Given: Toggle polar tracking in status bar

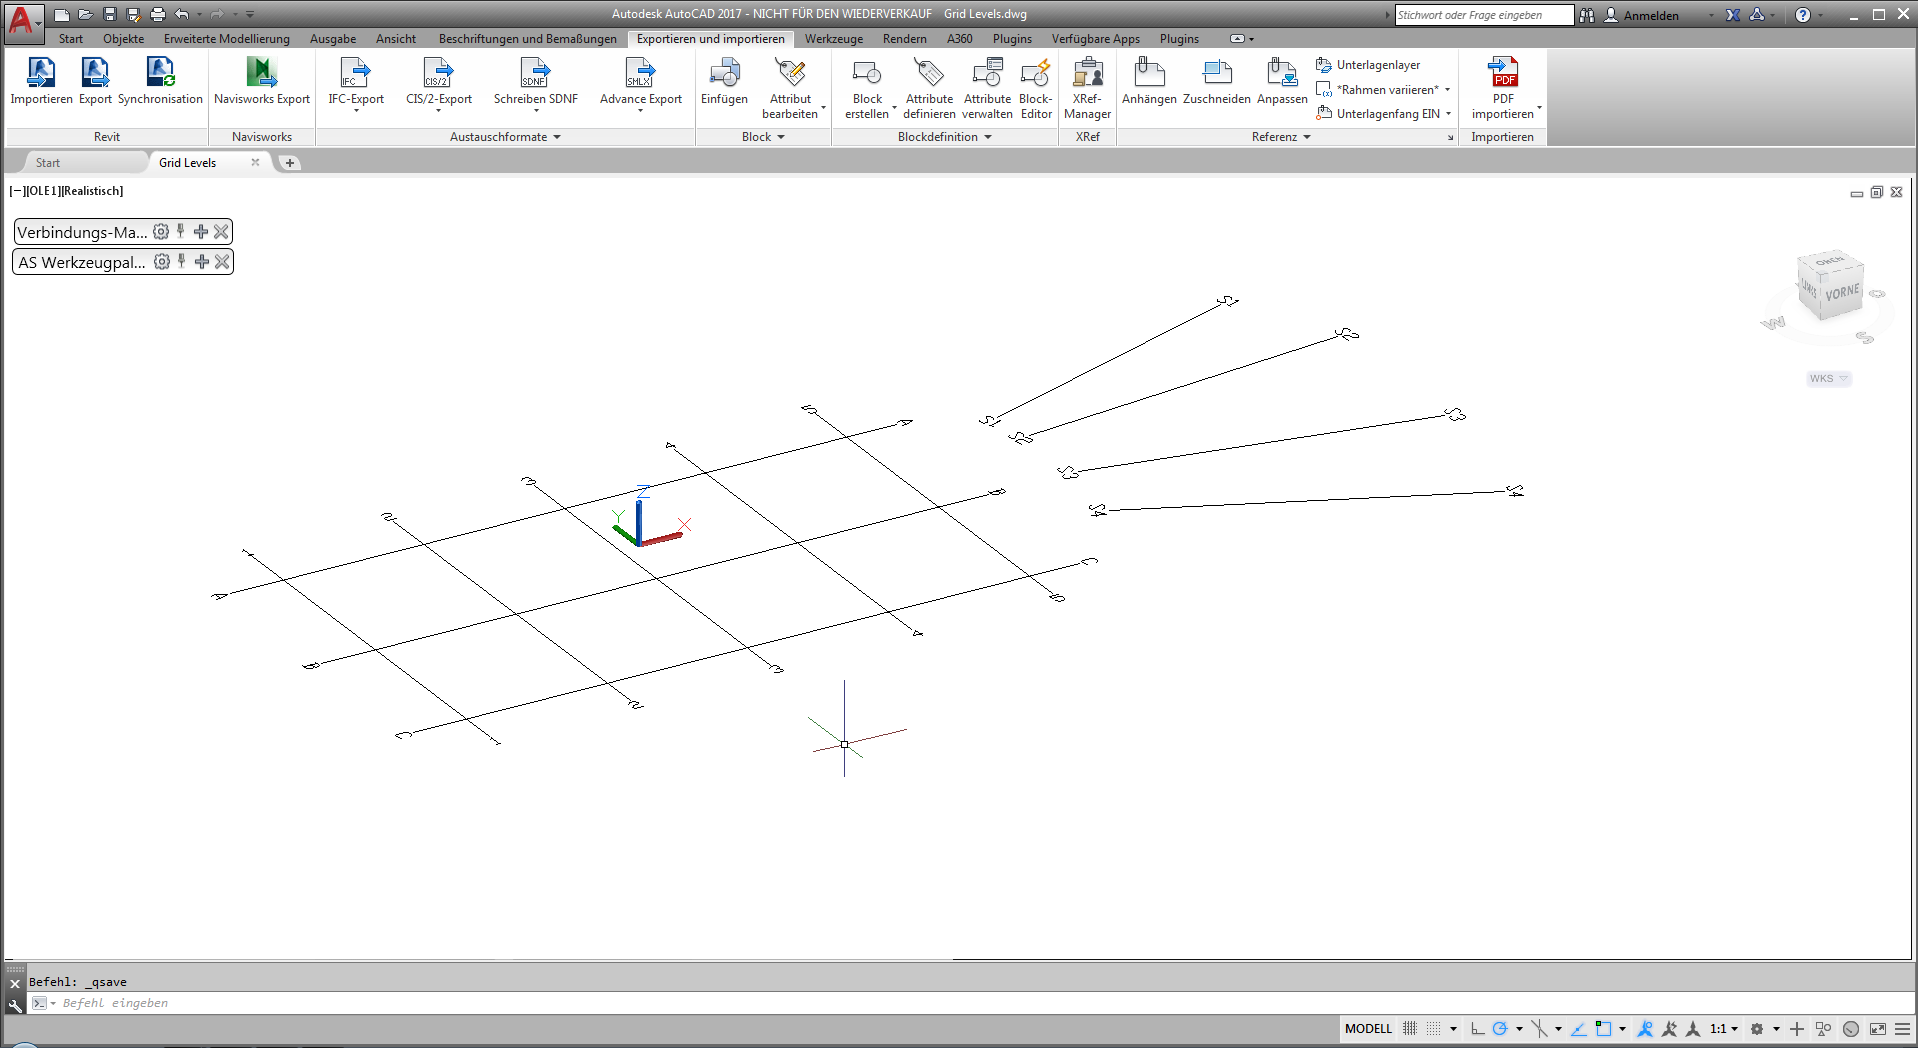Looking at the screenshot, I should click(x=1500, y=1028).
